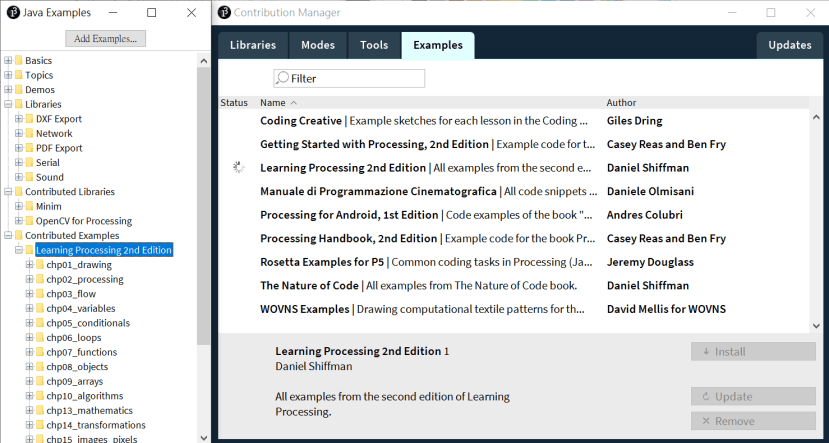
Task: Expand the chp01_drawing node
Action: pyautogui.click(x=29, y=264)
